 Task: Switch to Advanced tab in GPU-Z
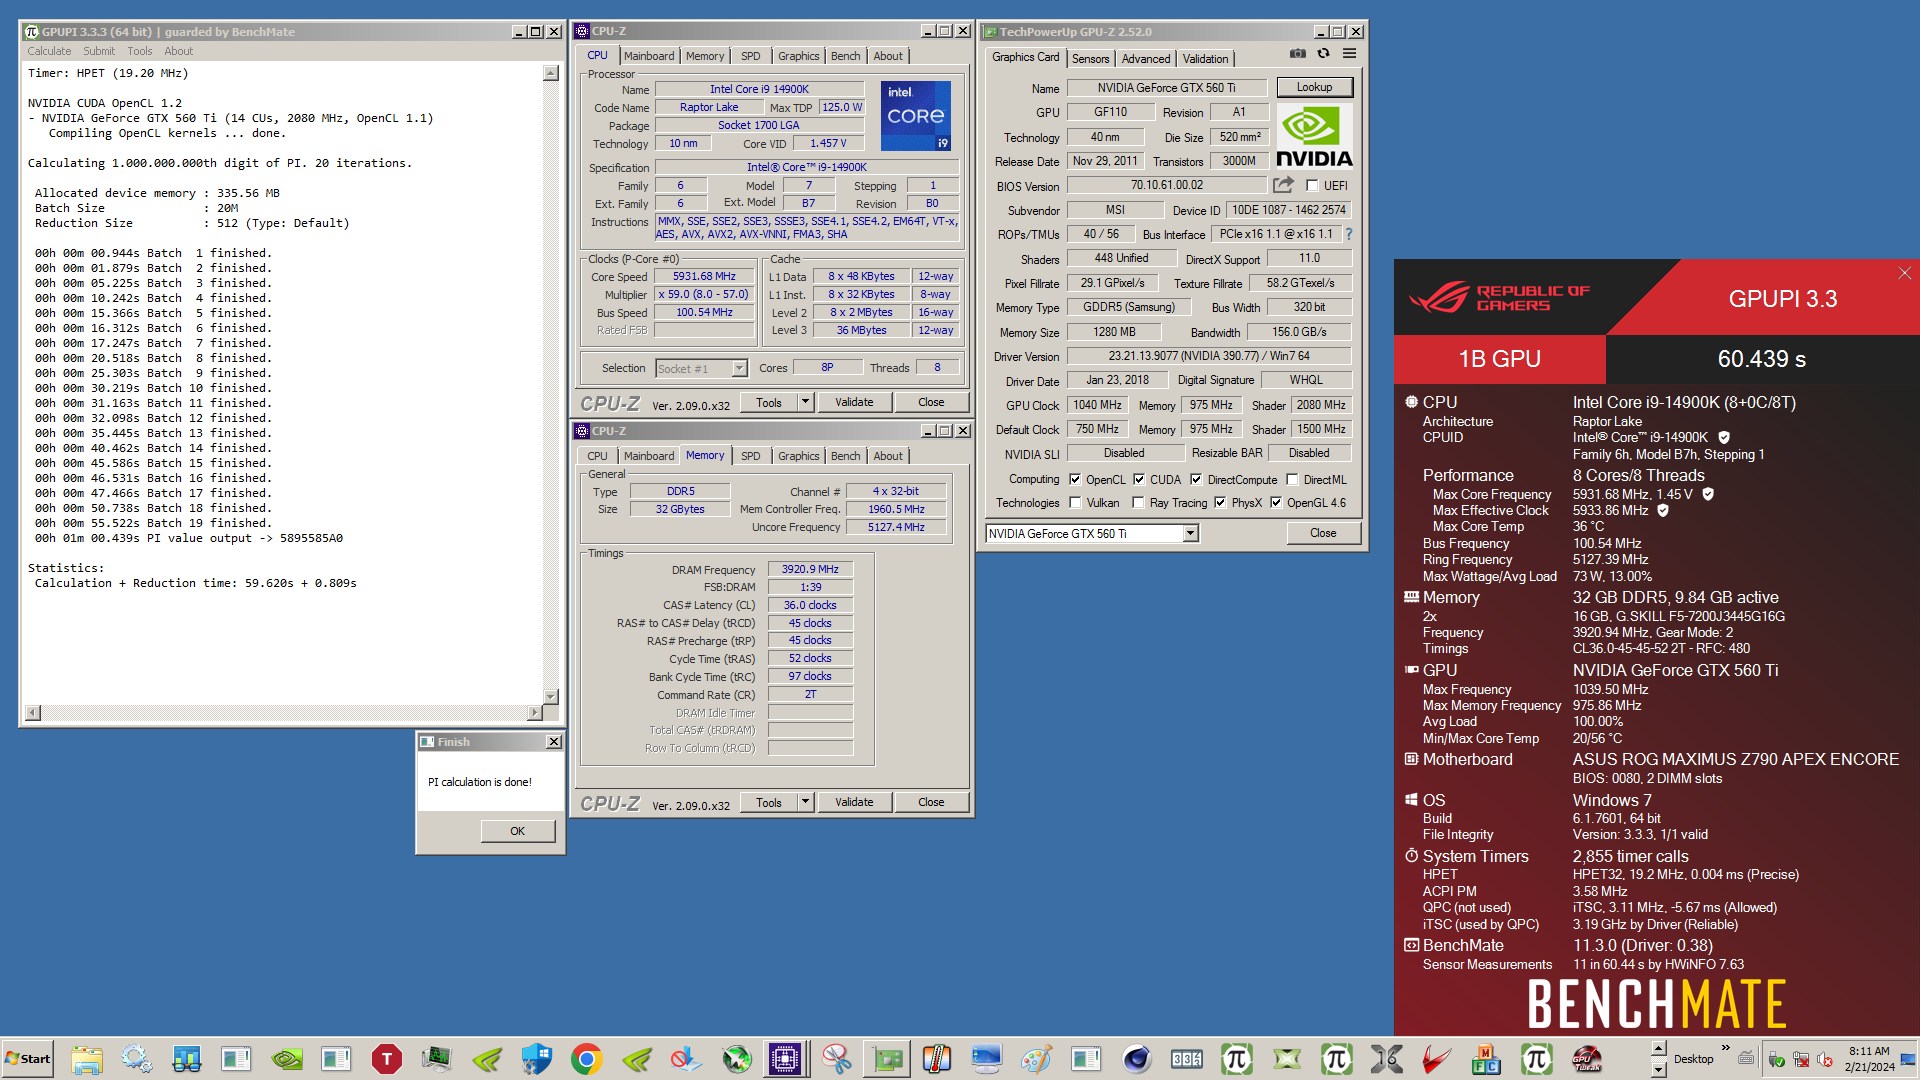coord(1146,59)
